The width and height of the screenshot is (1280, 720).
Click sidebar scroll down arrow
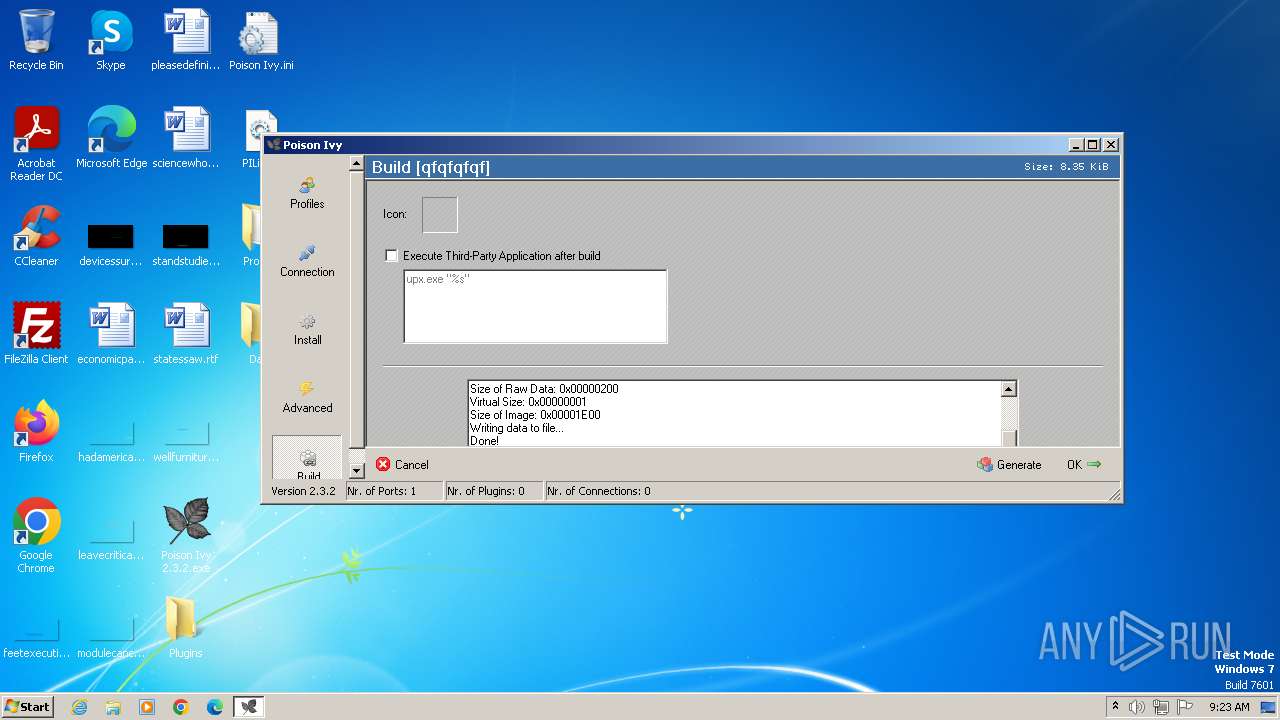(x=357, y=471)
